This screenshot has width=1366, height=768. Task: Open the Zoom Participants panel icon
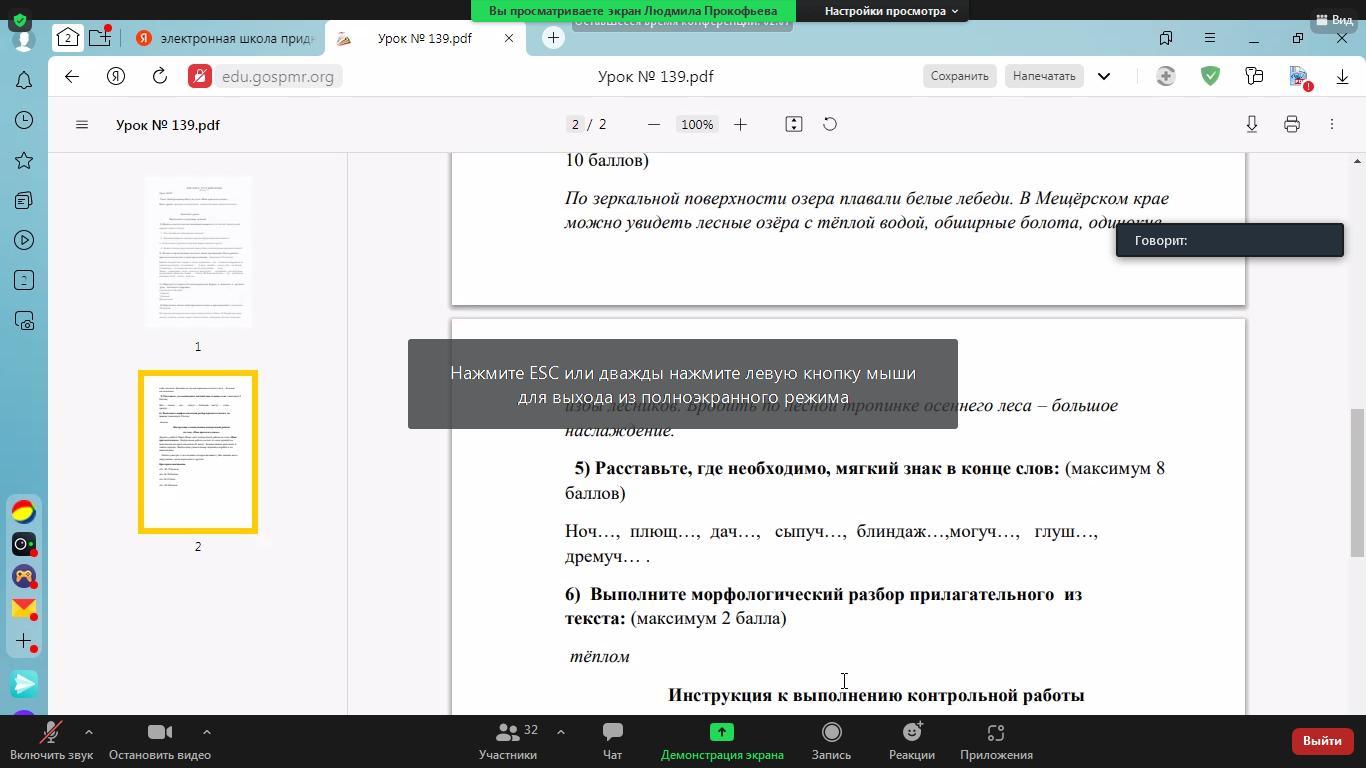508,741
